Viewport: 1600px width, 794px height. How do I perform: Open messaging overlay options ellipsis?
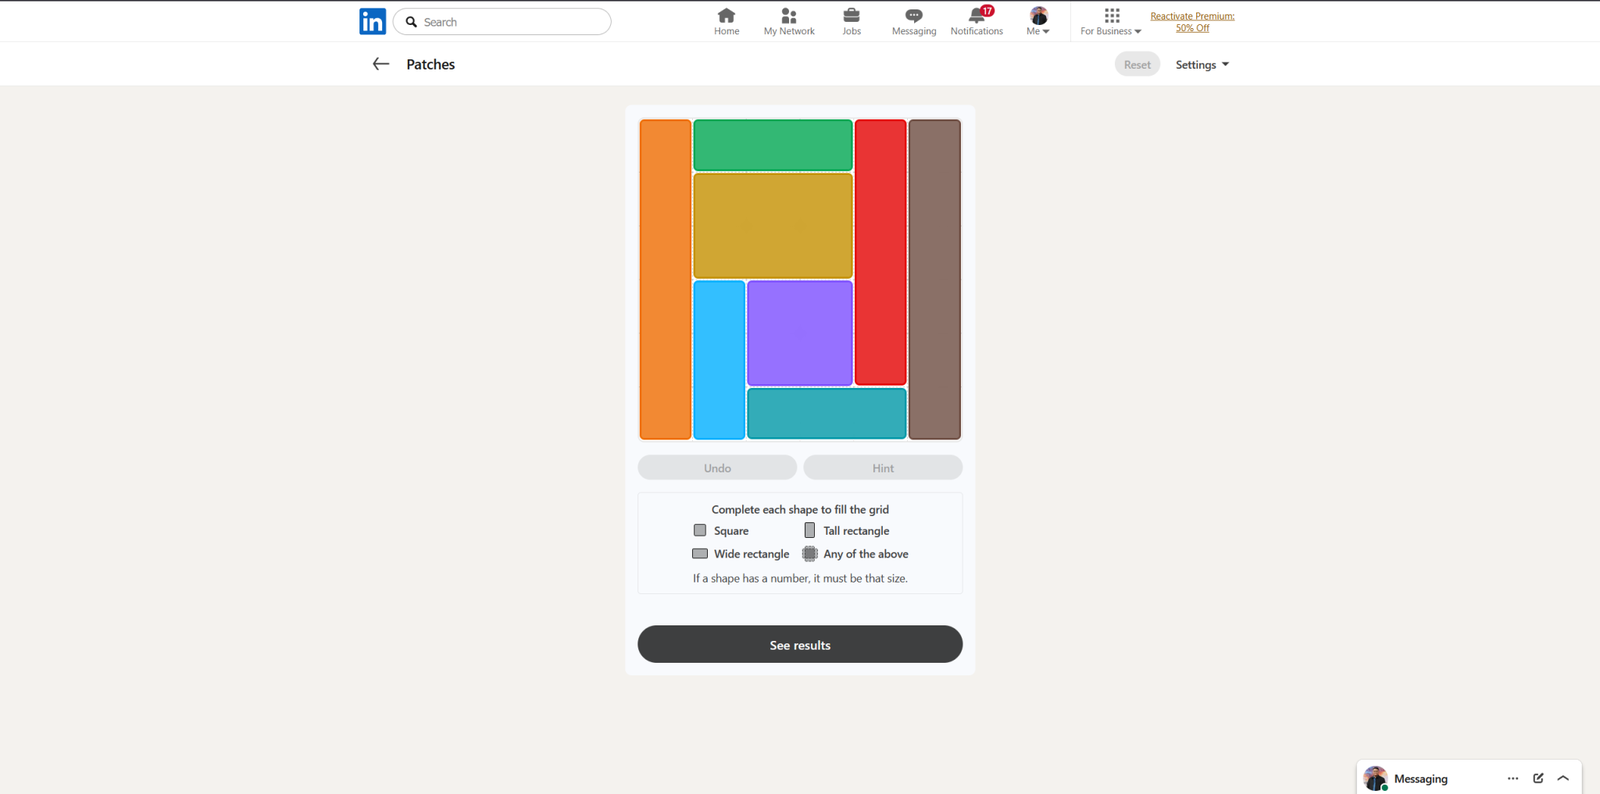pyautogui.click(x=1512, y=778)
